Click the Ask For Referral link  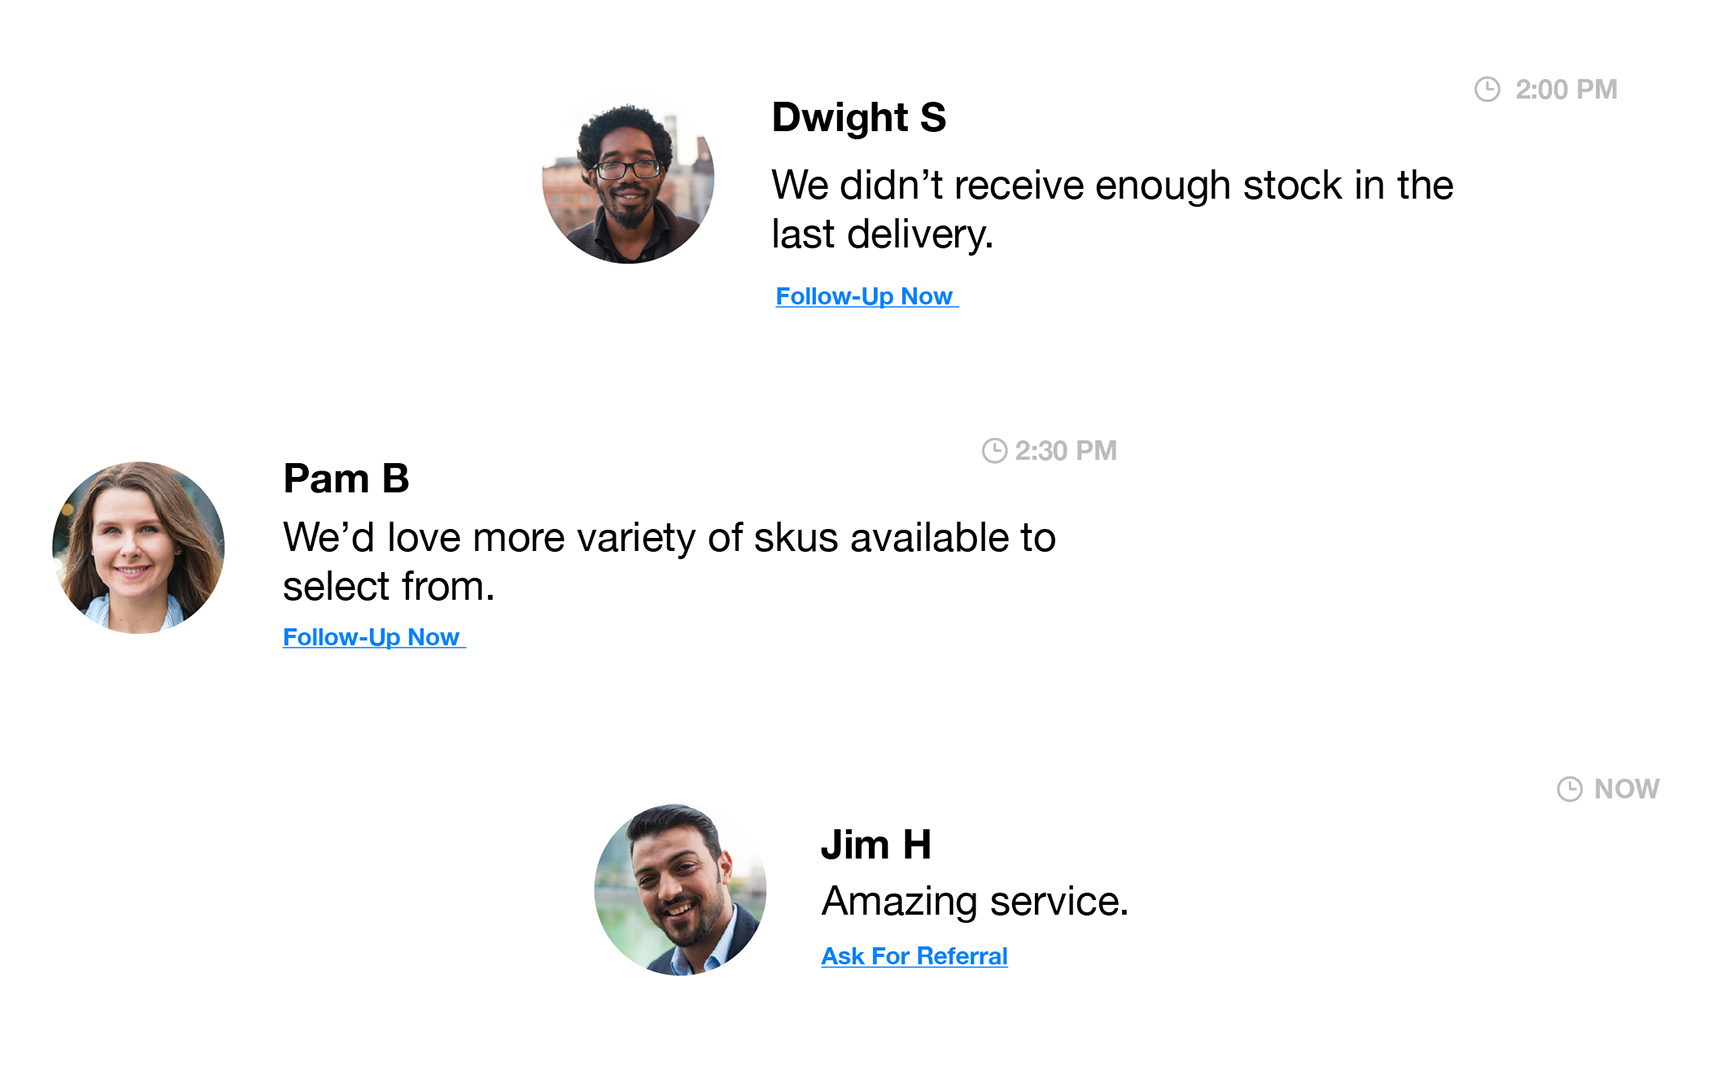tap(914, 957)
